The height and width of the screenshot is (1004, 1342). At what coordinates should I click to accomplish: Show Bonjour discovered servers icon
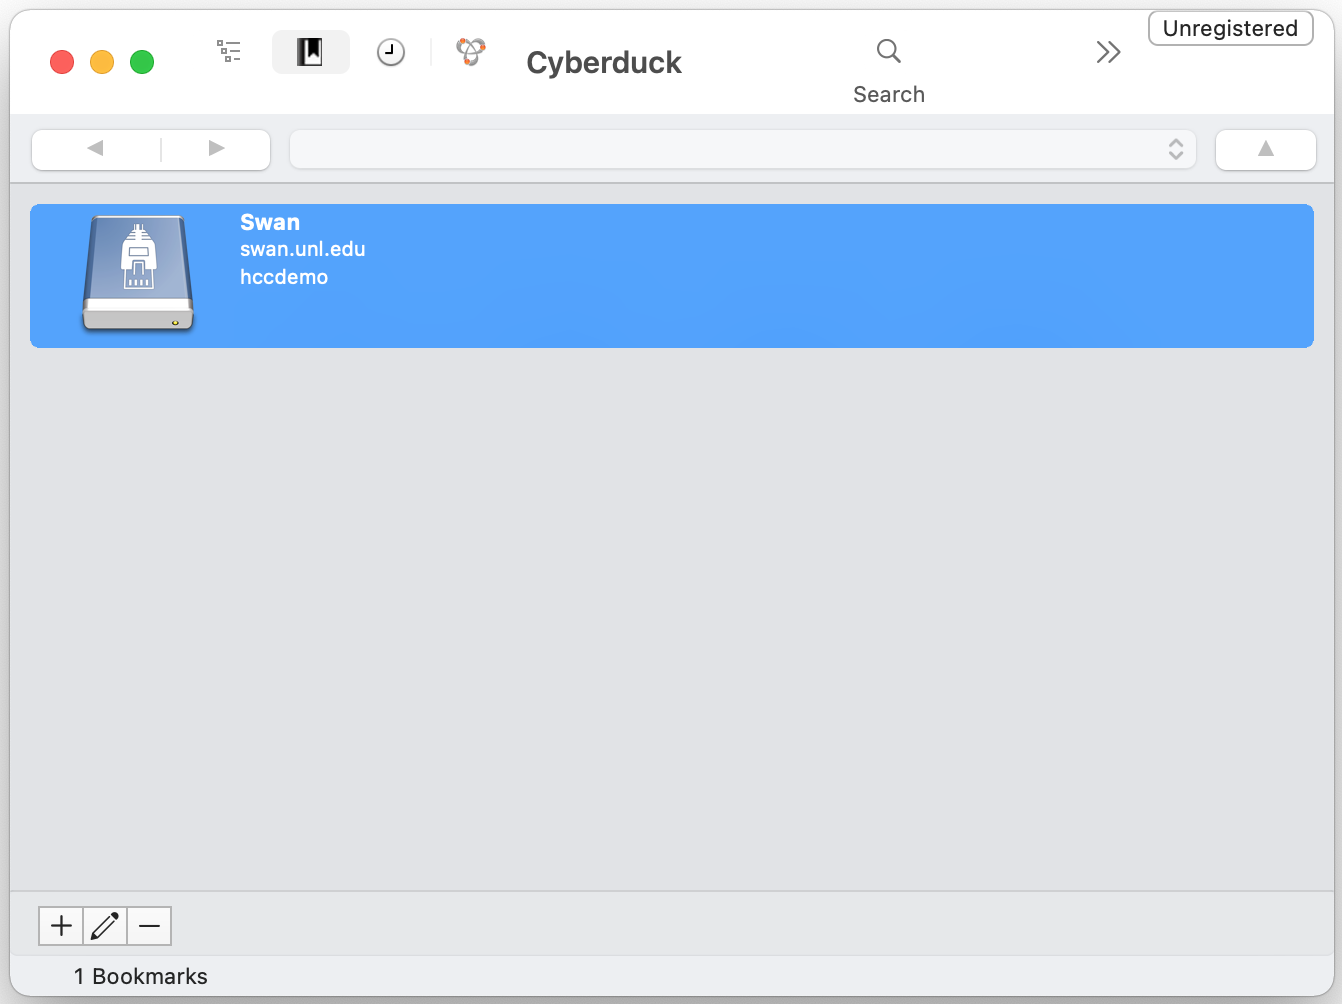click(x=471, y=51)
